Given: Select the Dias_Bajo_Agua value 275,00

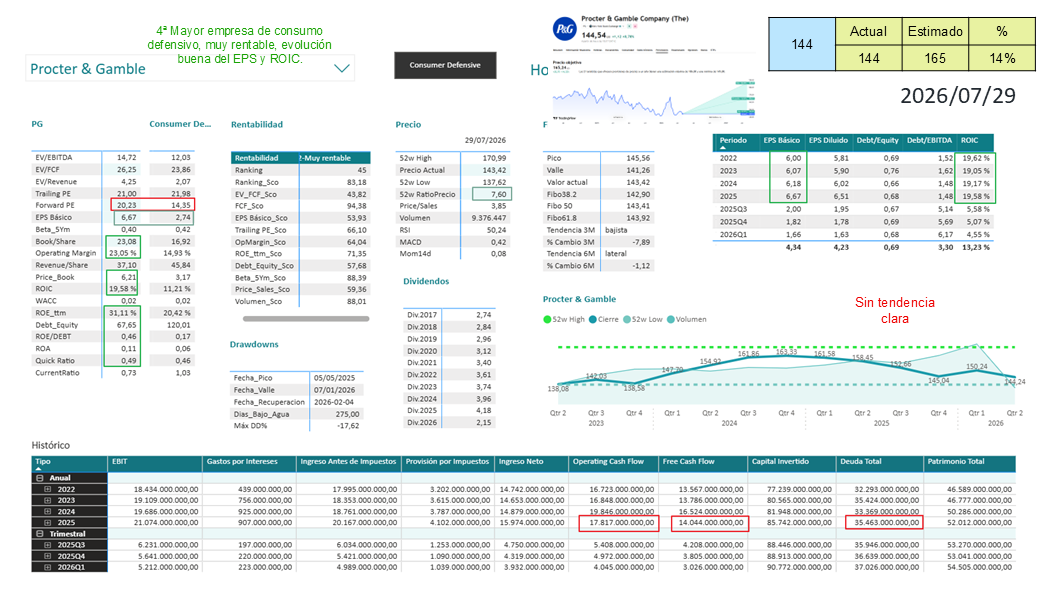Looking at the screenshot, I should 347,414.
